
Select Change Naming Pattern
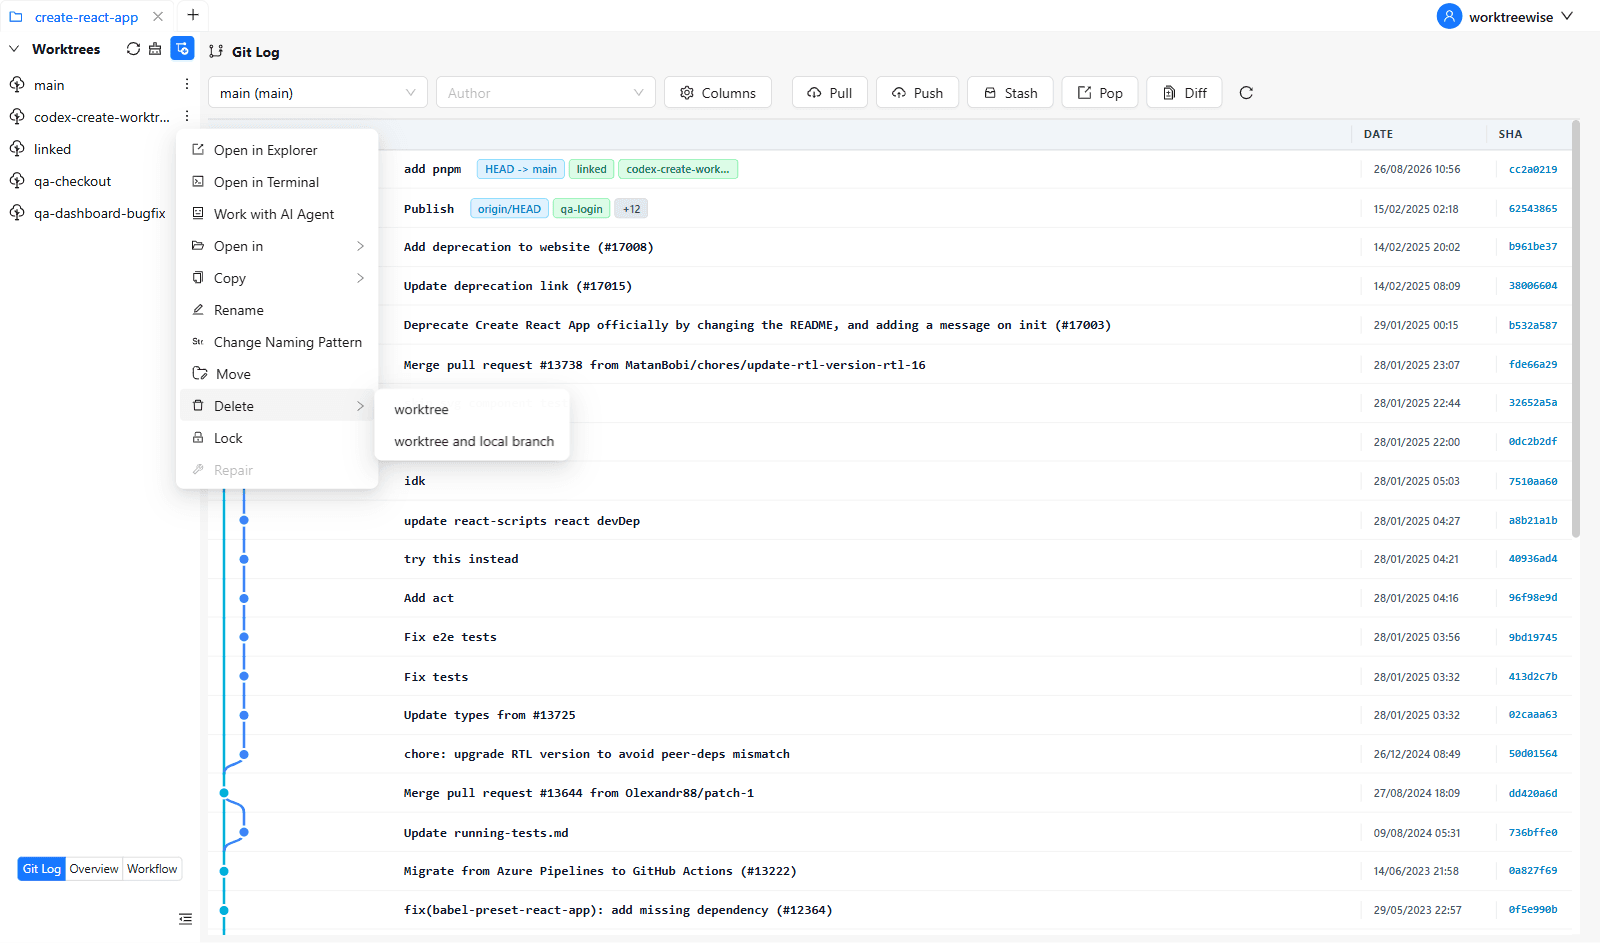click(x=277, y=342)
